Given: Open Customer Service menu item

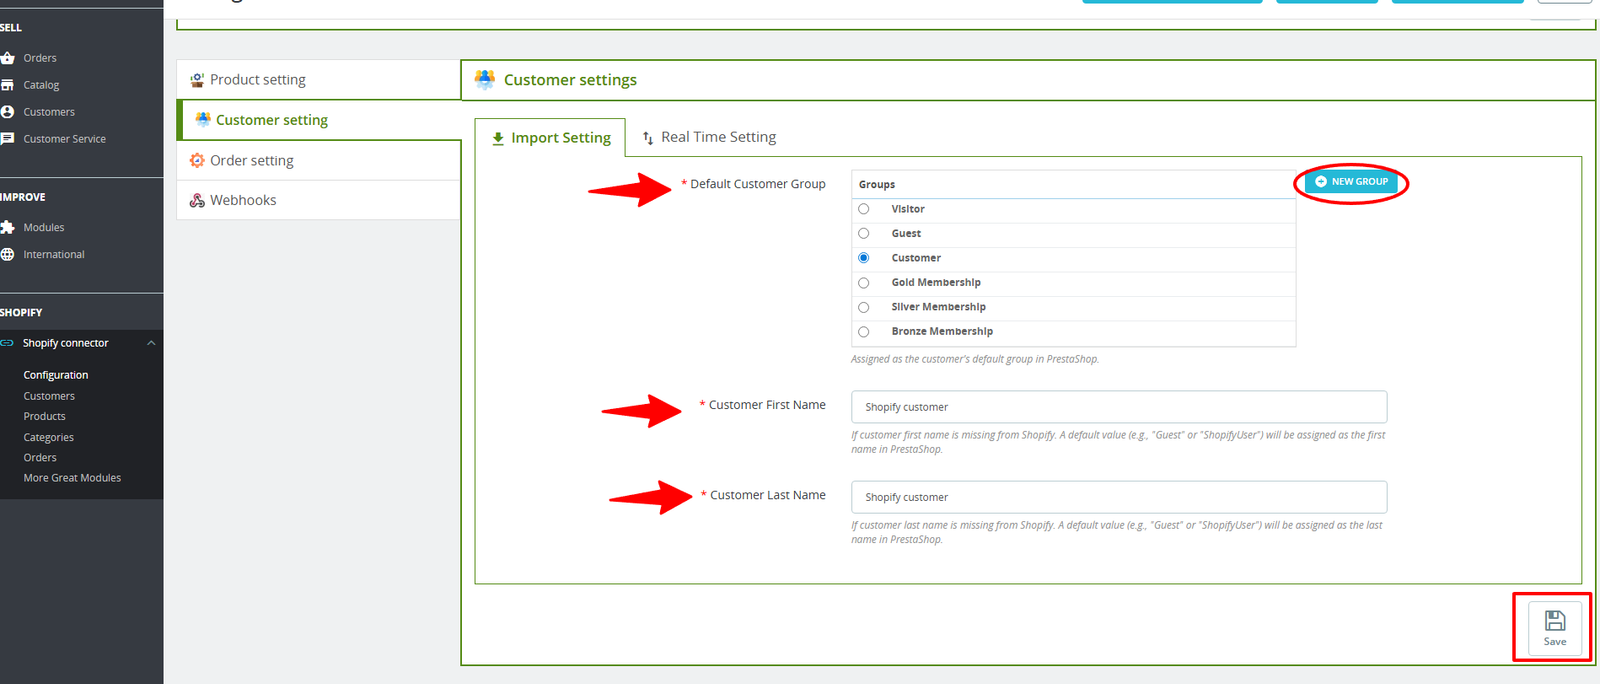Looking at the screenshot, I should (x=64, y=139).
